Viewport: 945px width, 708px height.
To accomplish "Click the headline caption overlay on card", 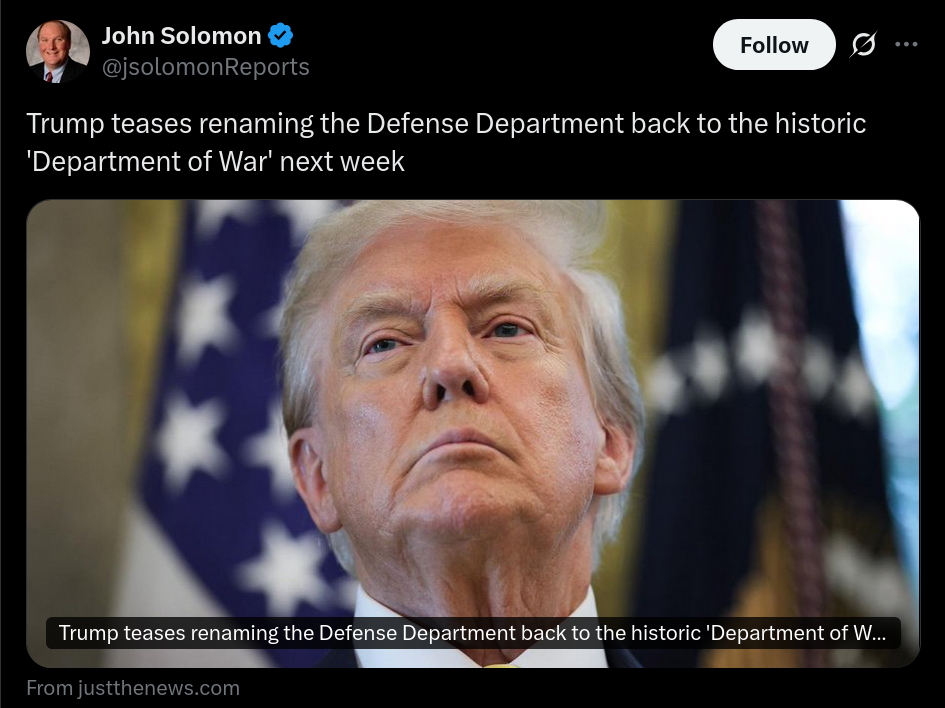I will click(473, 633).
